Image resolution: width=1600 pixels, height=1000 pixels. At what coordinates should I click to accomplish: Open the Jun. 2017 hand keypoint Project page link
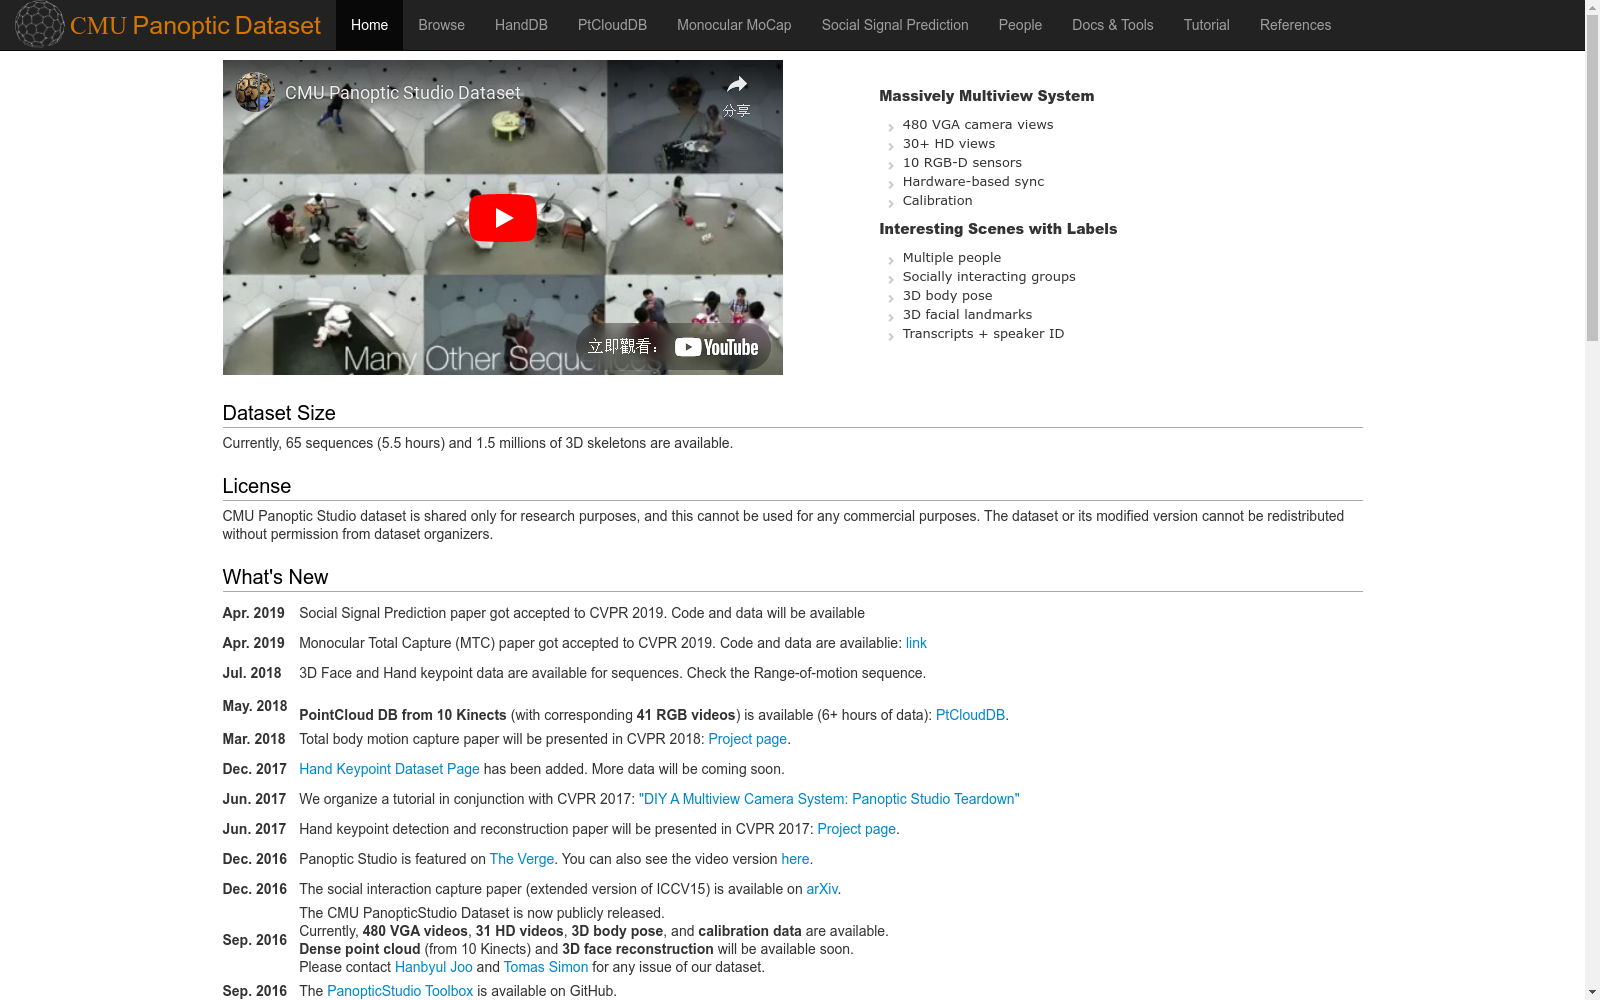[856, 829]
